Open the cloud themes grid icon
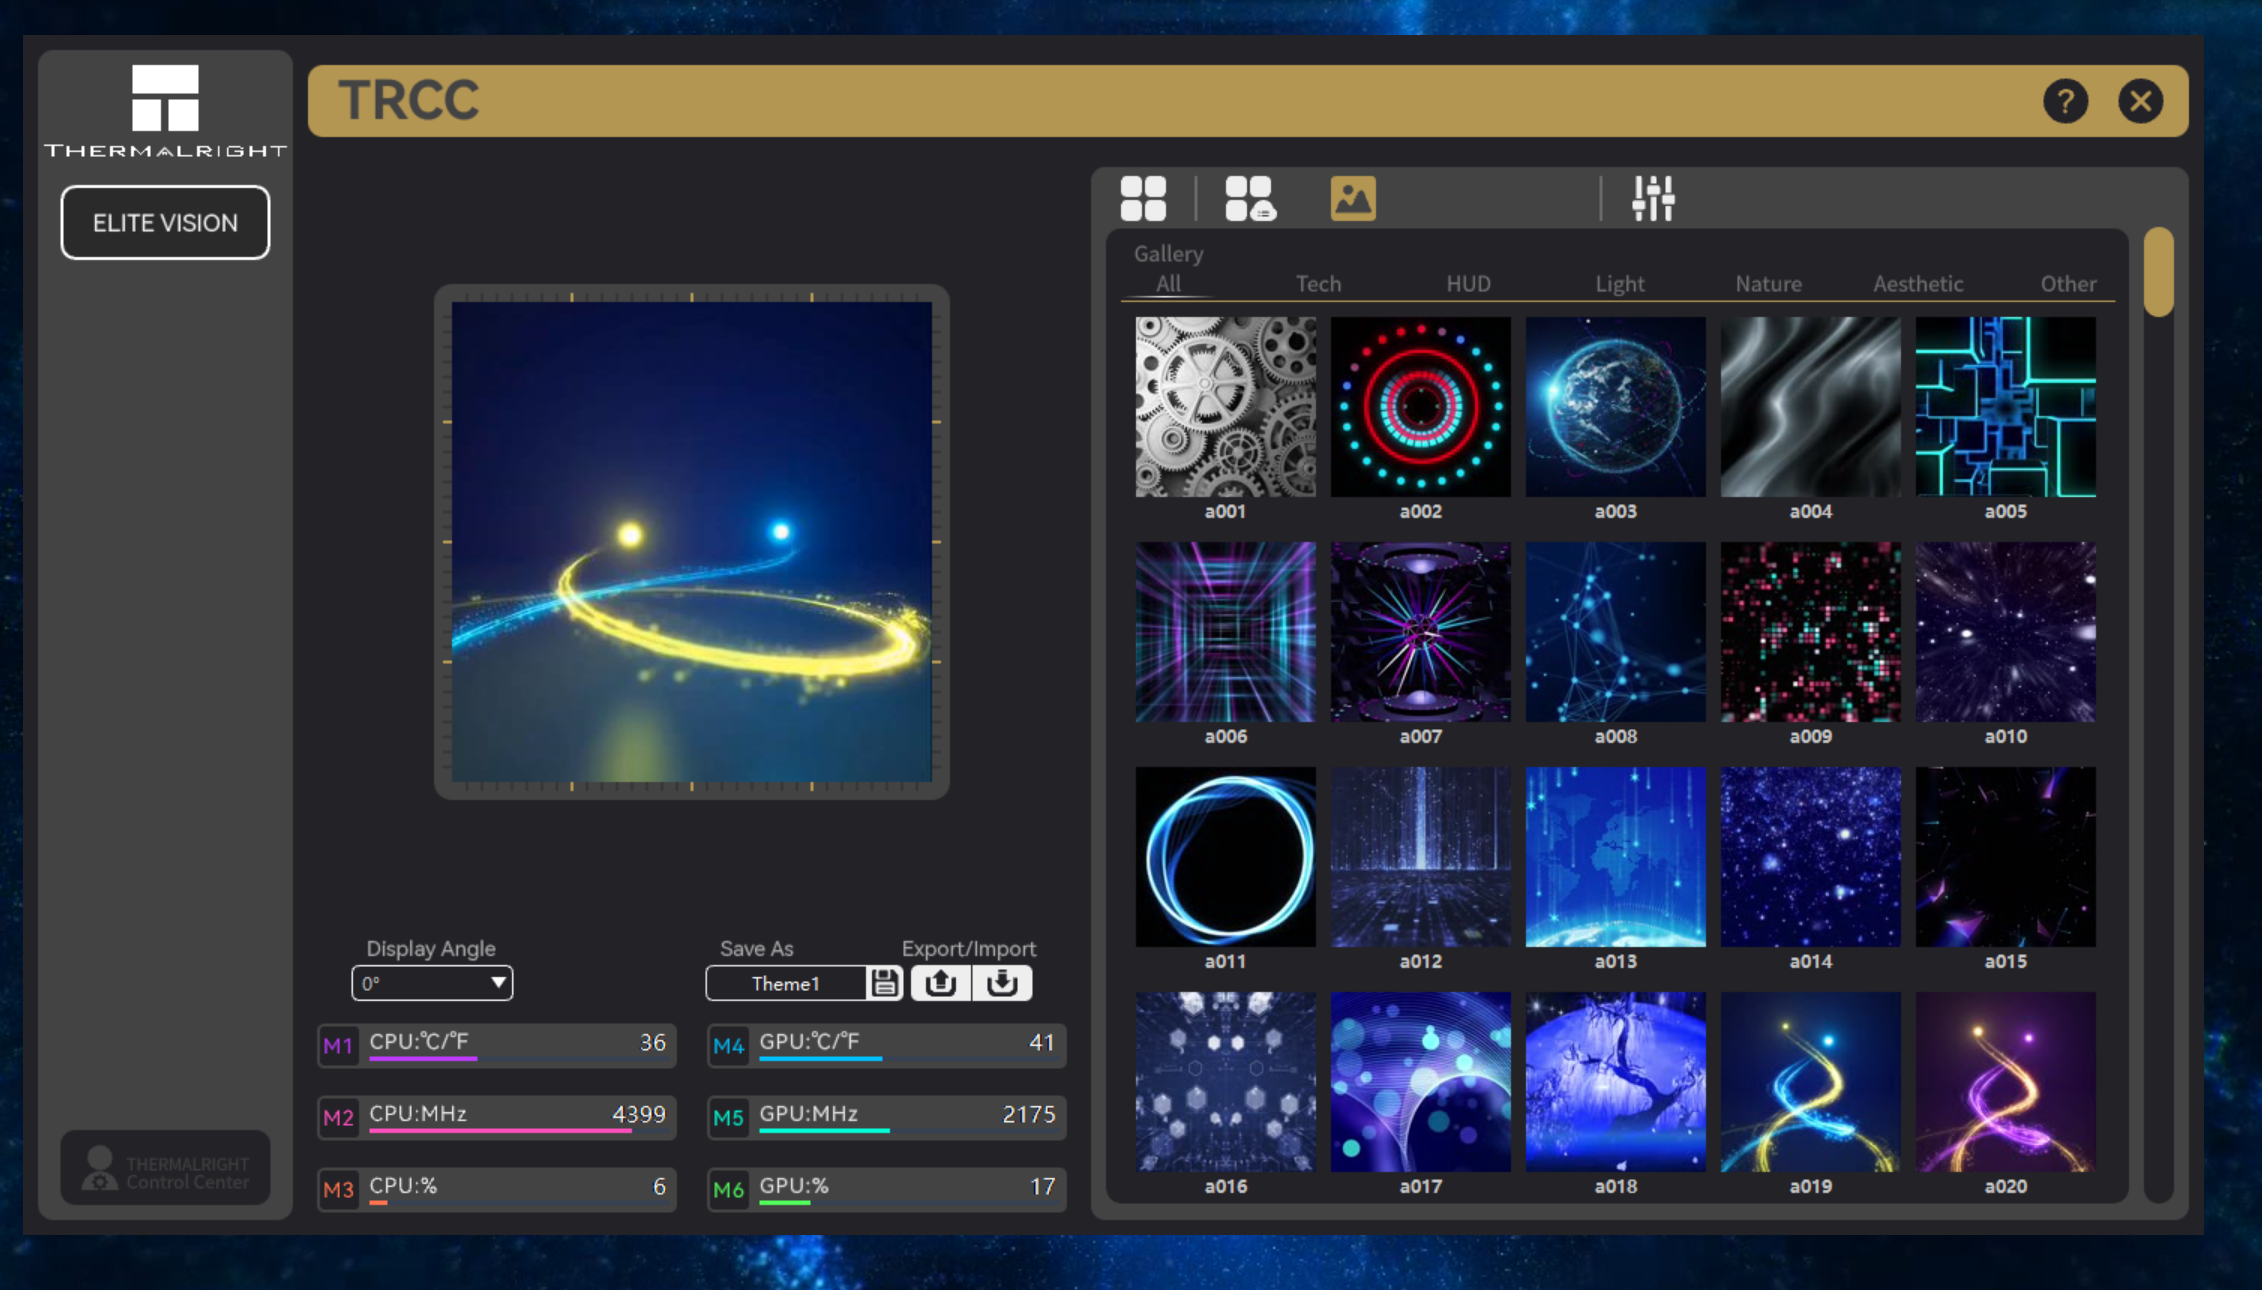 pos(1249,198)
